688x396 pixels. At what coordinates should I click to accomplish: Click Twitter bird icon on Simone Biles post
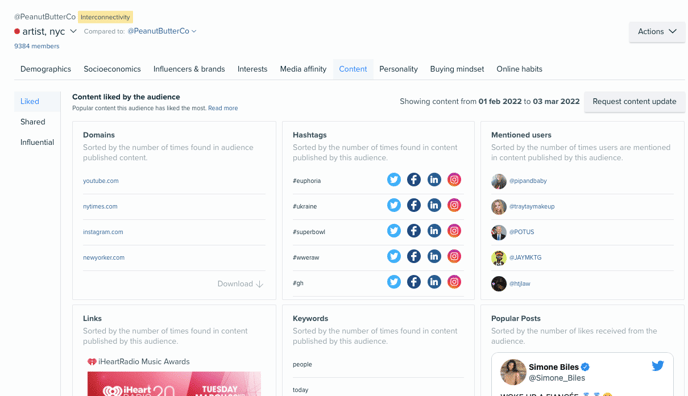657,366
